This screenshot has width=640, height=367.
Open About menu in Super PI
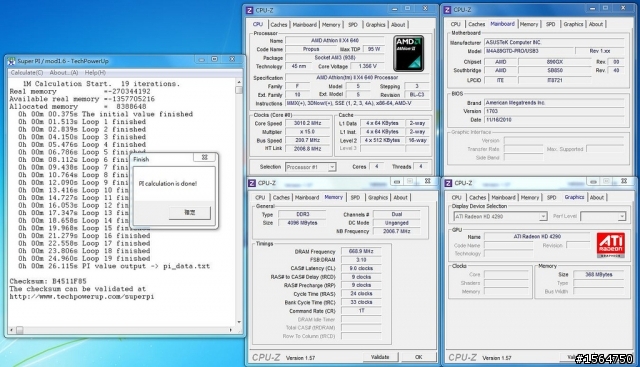(x=64, y=73)
